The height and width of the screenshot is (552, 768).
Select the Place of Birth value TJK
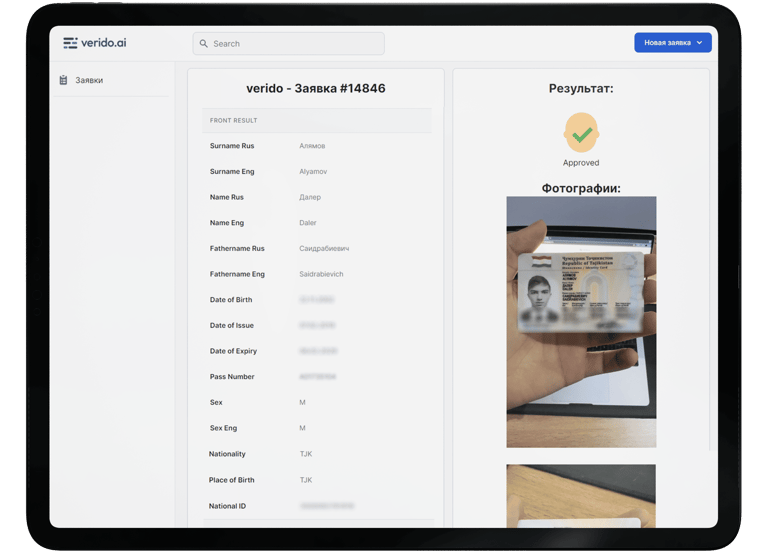tap(306, 480)
